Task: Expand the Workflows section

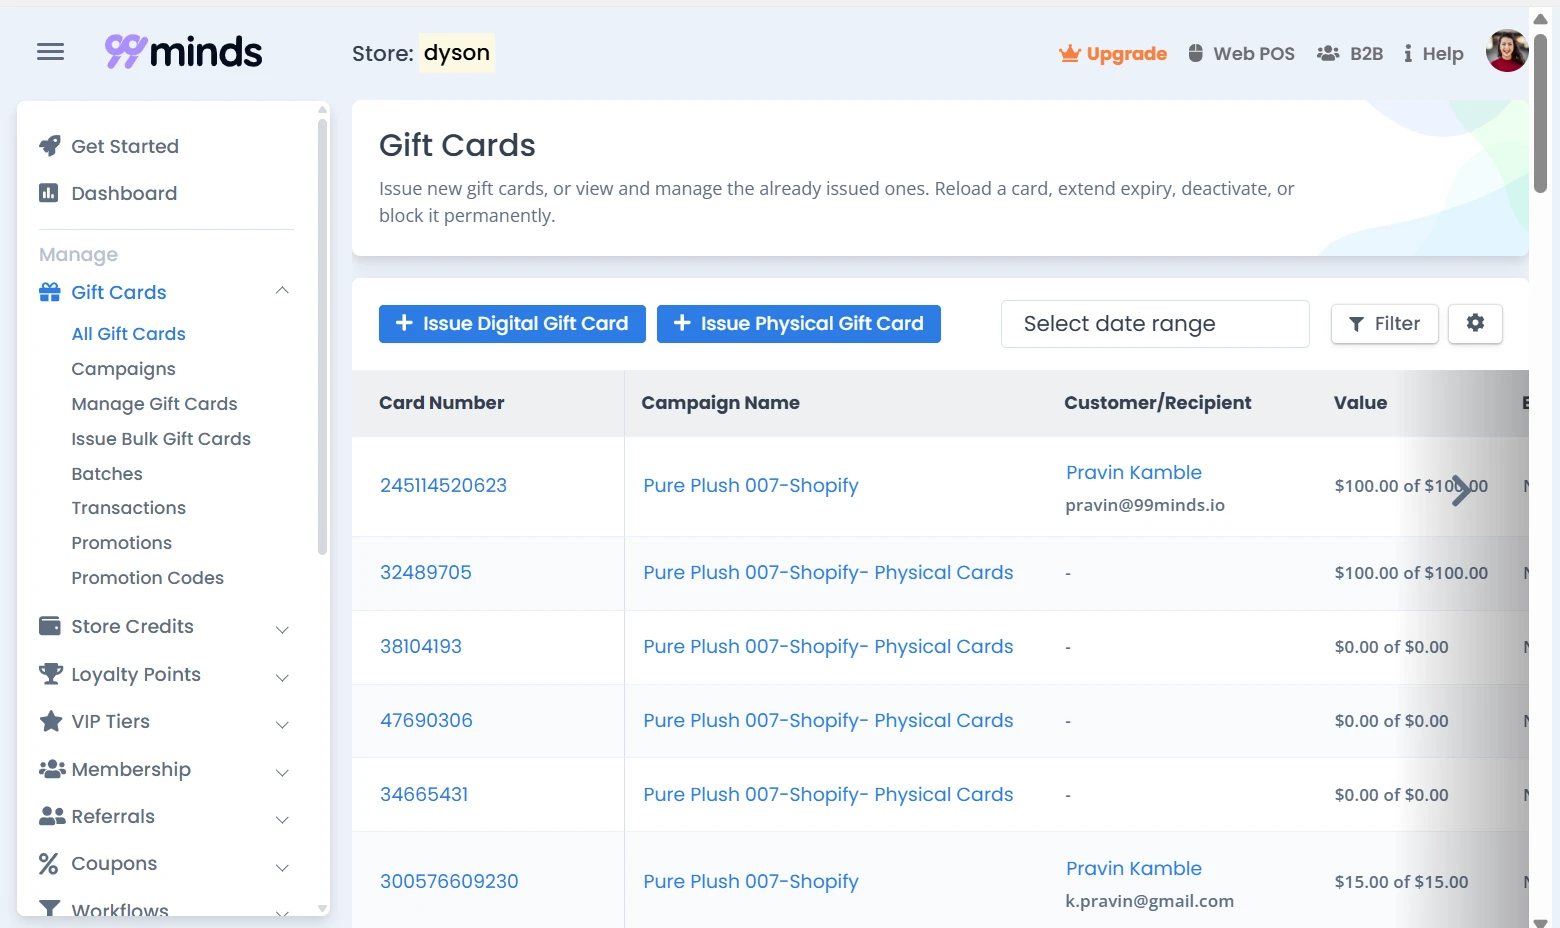Action: (282, 911)
